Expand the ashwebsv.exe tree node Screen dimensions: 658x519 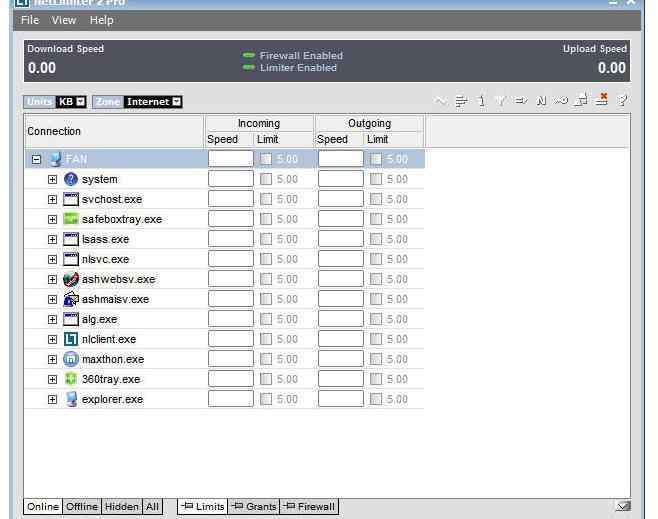(x=52, y=279)
